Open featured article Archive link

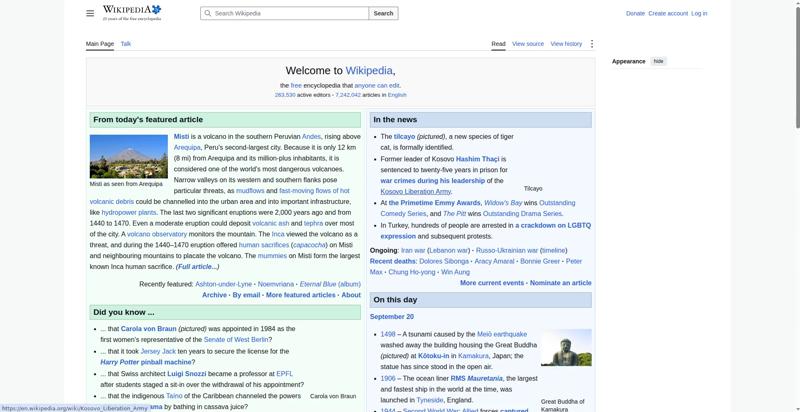(x=214, y=295)
